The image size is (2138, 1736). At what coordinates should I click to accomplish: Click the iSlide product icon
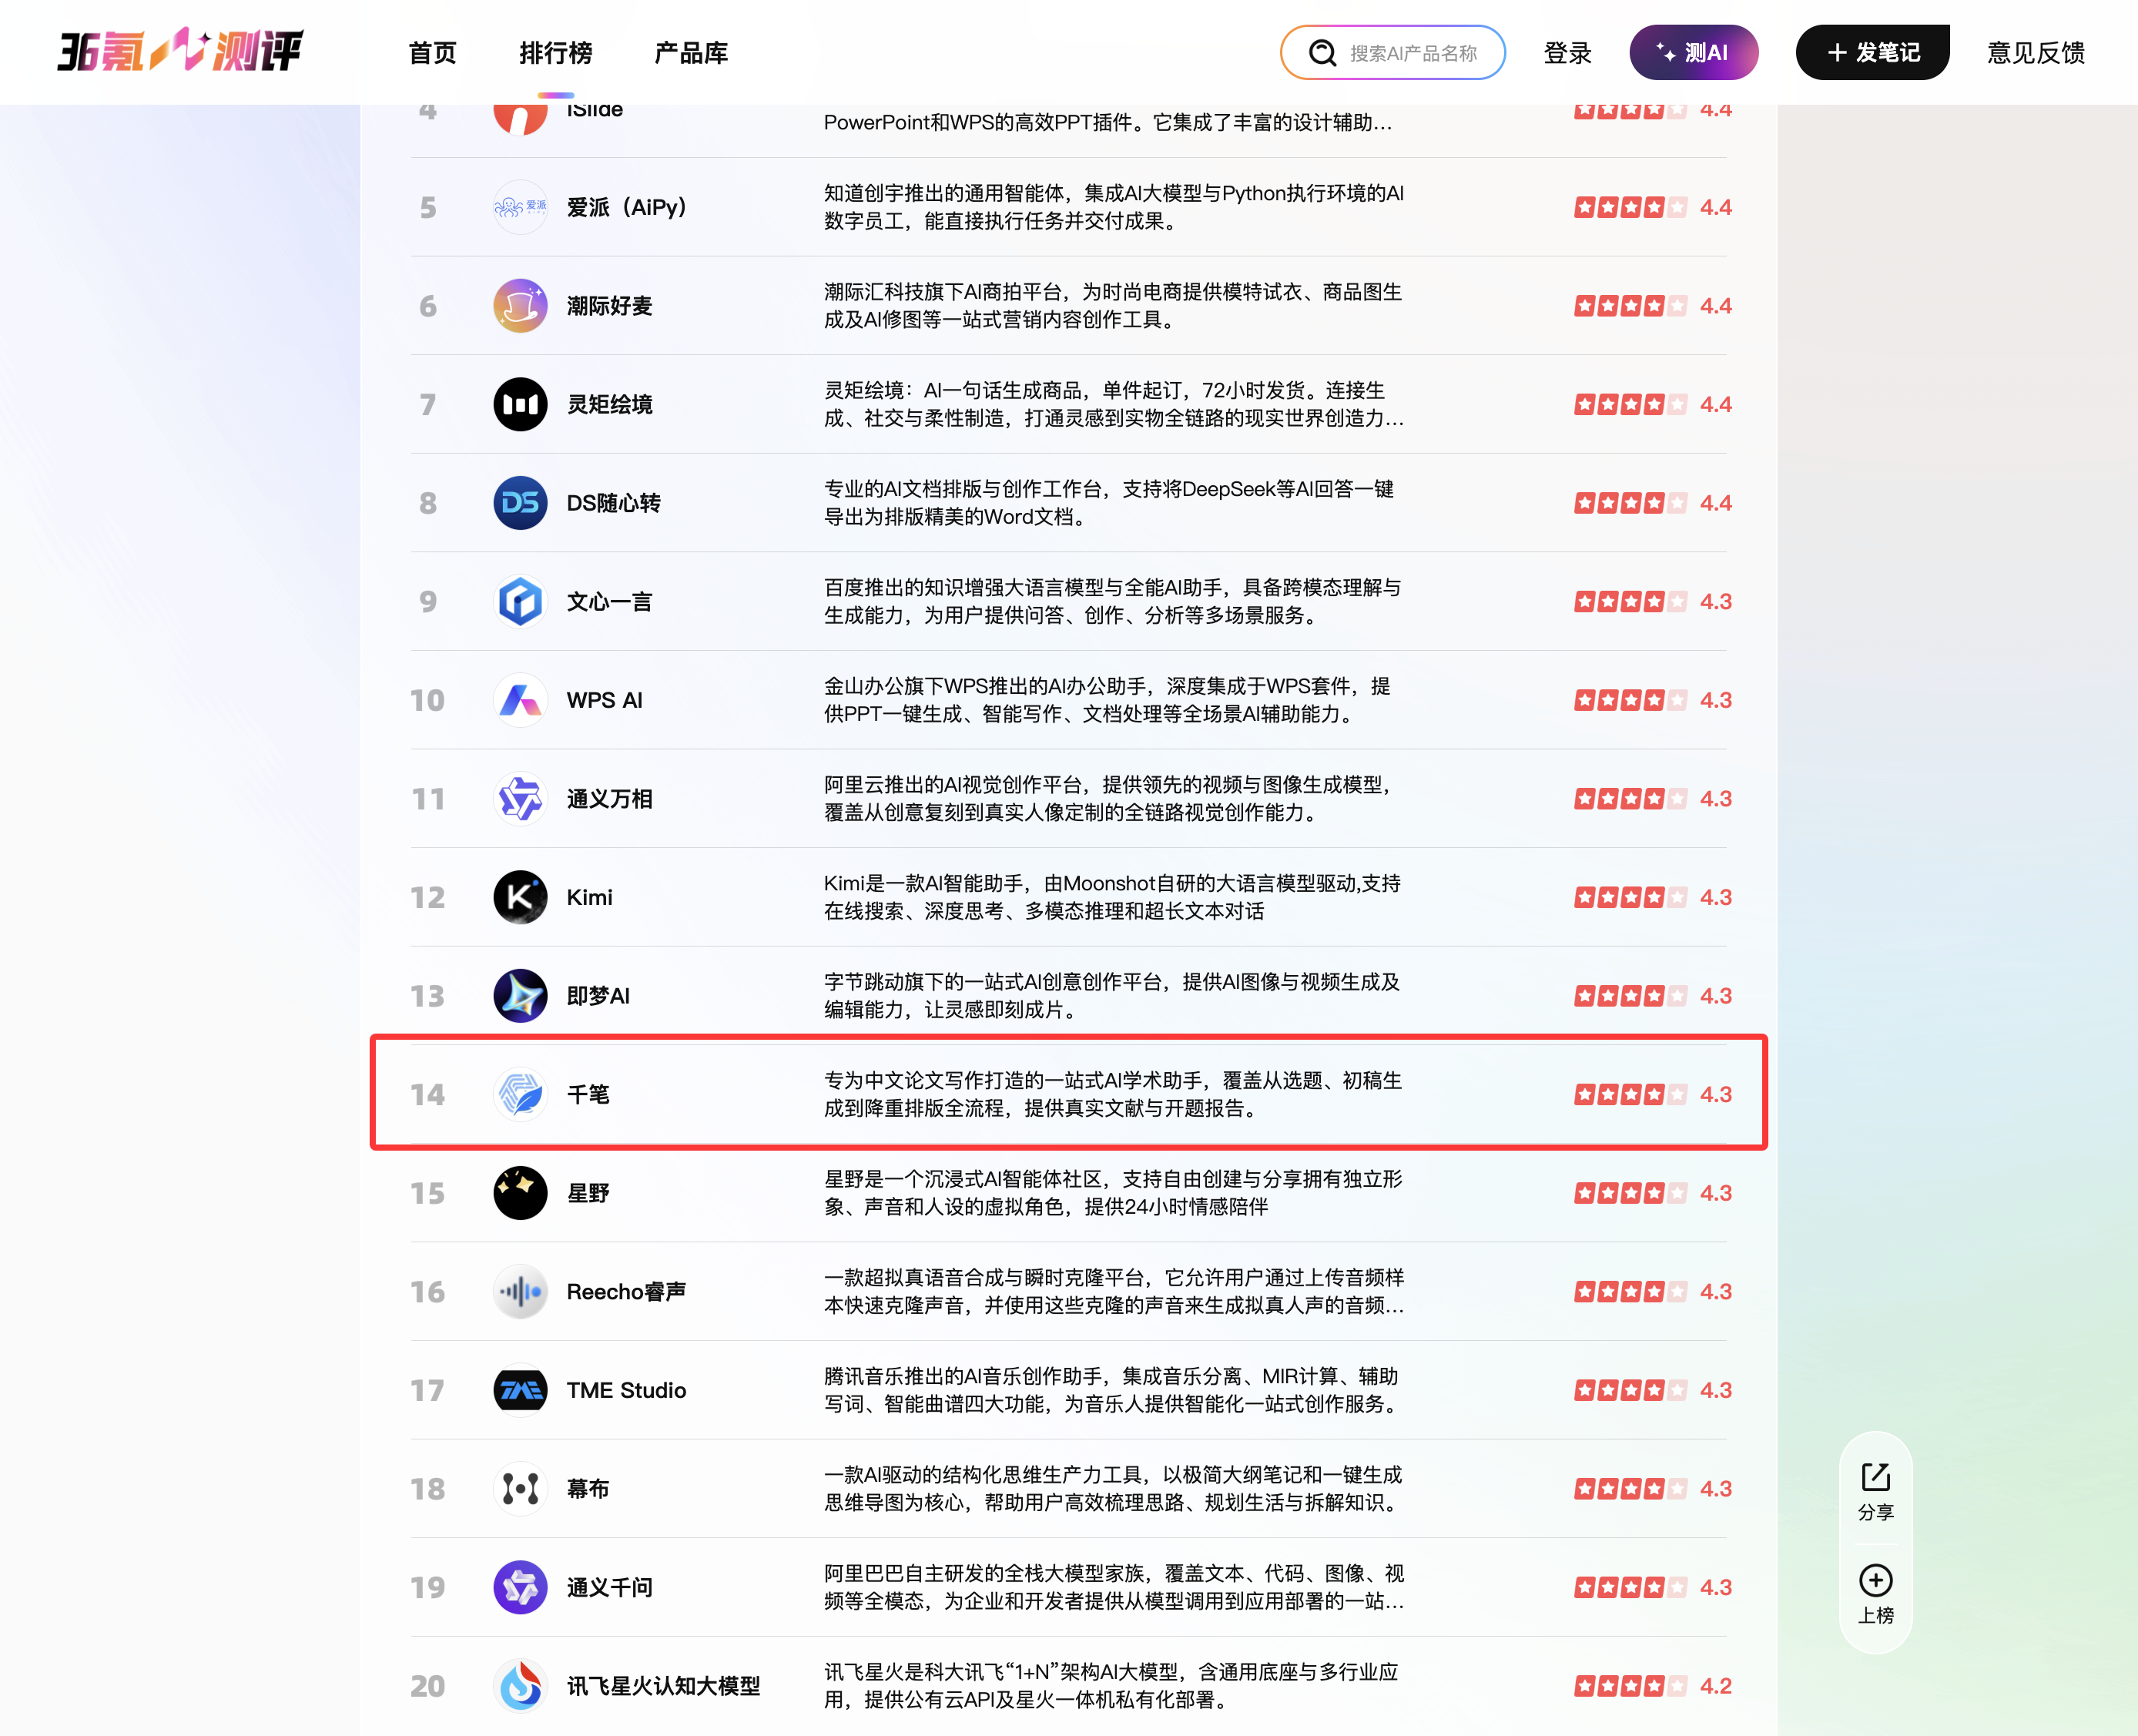click(520, 119)
